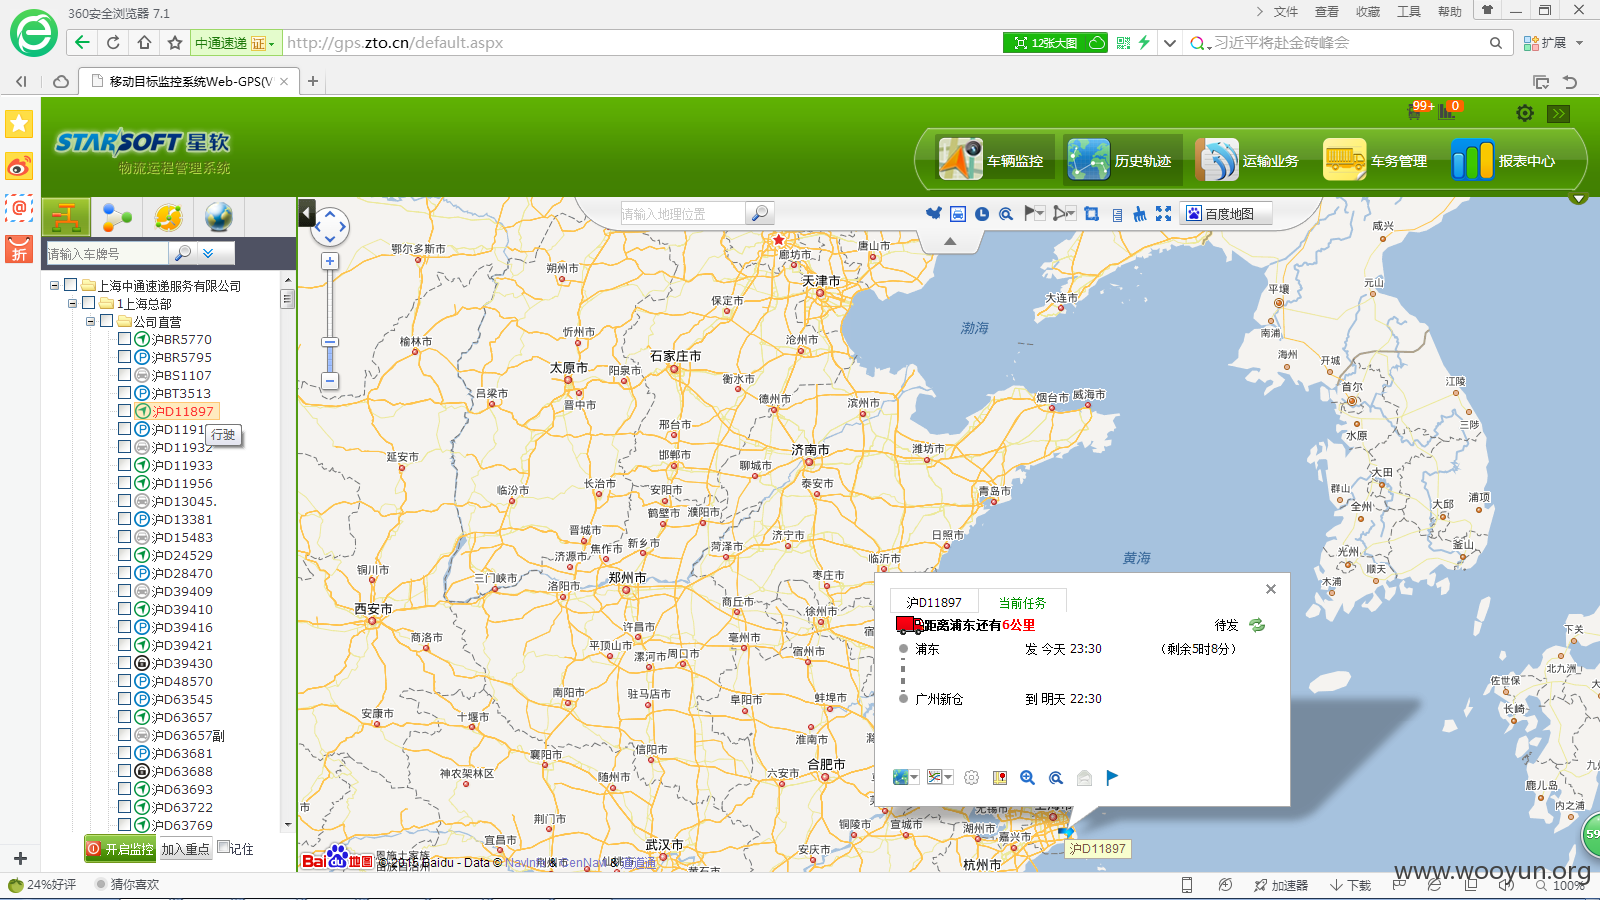The height and width of the screenshot is (900, 1600).
Task: Collapse the 上海中通速递服务有限公司 tree node
Action: coord(54,286)
